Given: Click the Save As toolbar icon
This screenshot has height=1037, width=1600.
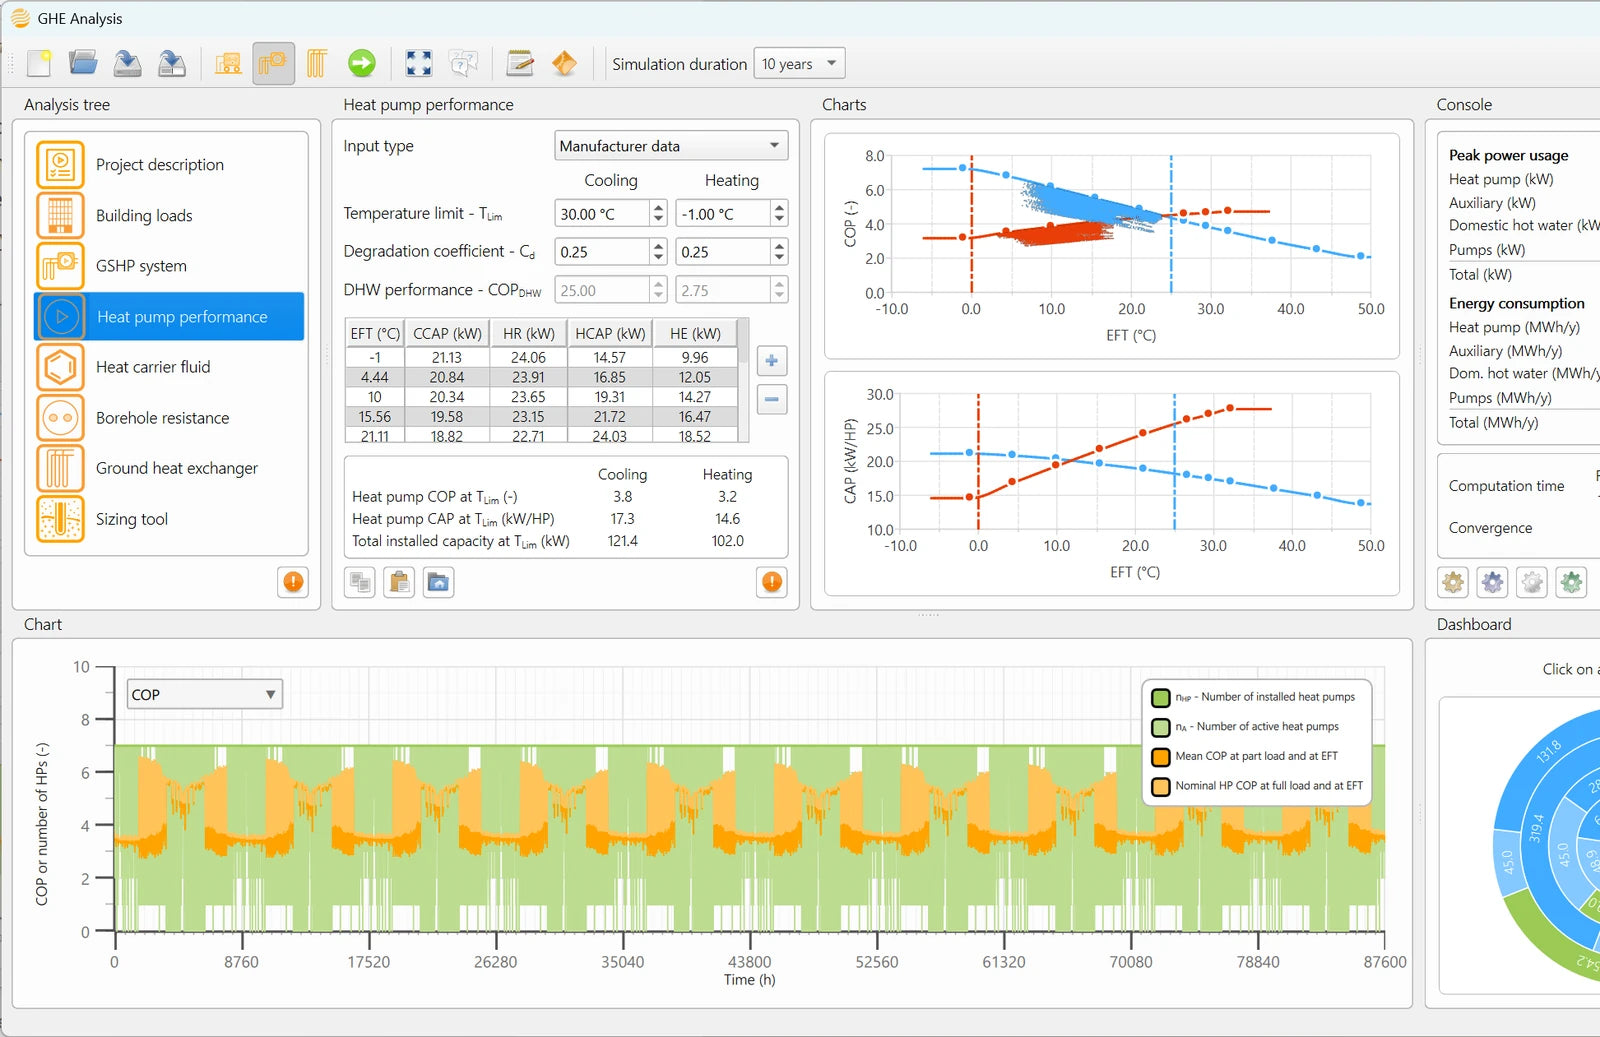Looking at the screenshot, I should [x=172, y=64].
